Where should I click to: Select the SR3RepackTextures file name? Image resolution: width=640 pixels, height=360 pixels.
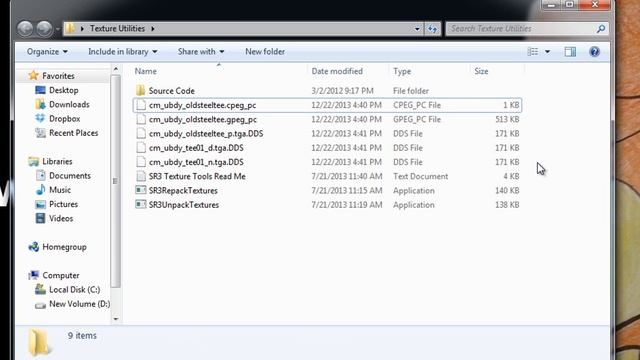click(x=183, y=191)
